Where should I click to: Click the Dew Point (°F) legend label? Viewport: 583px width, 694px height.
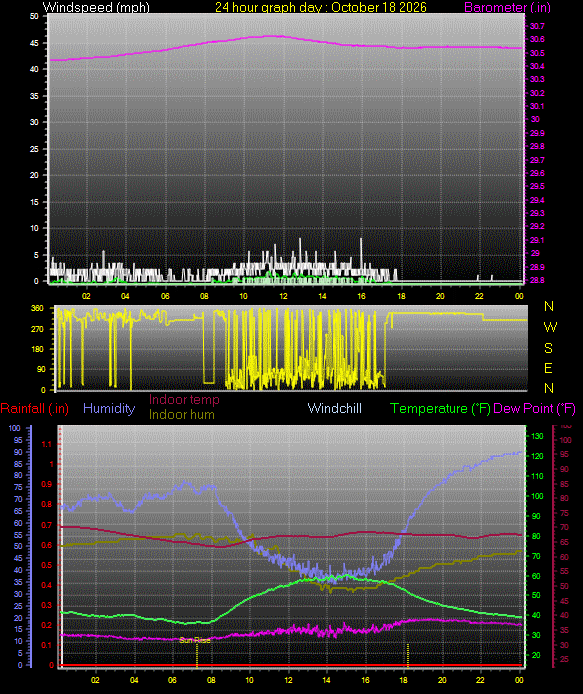click(x=534, y=408)
